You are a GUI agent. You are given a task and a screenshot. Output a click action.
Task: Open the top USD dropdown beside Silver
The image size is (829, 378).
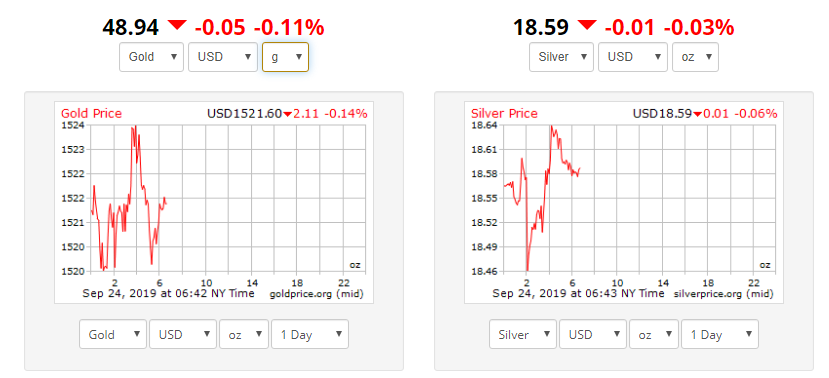[x=633, y=57]
